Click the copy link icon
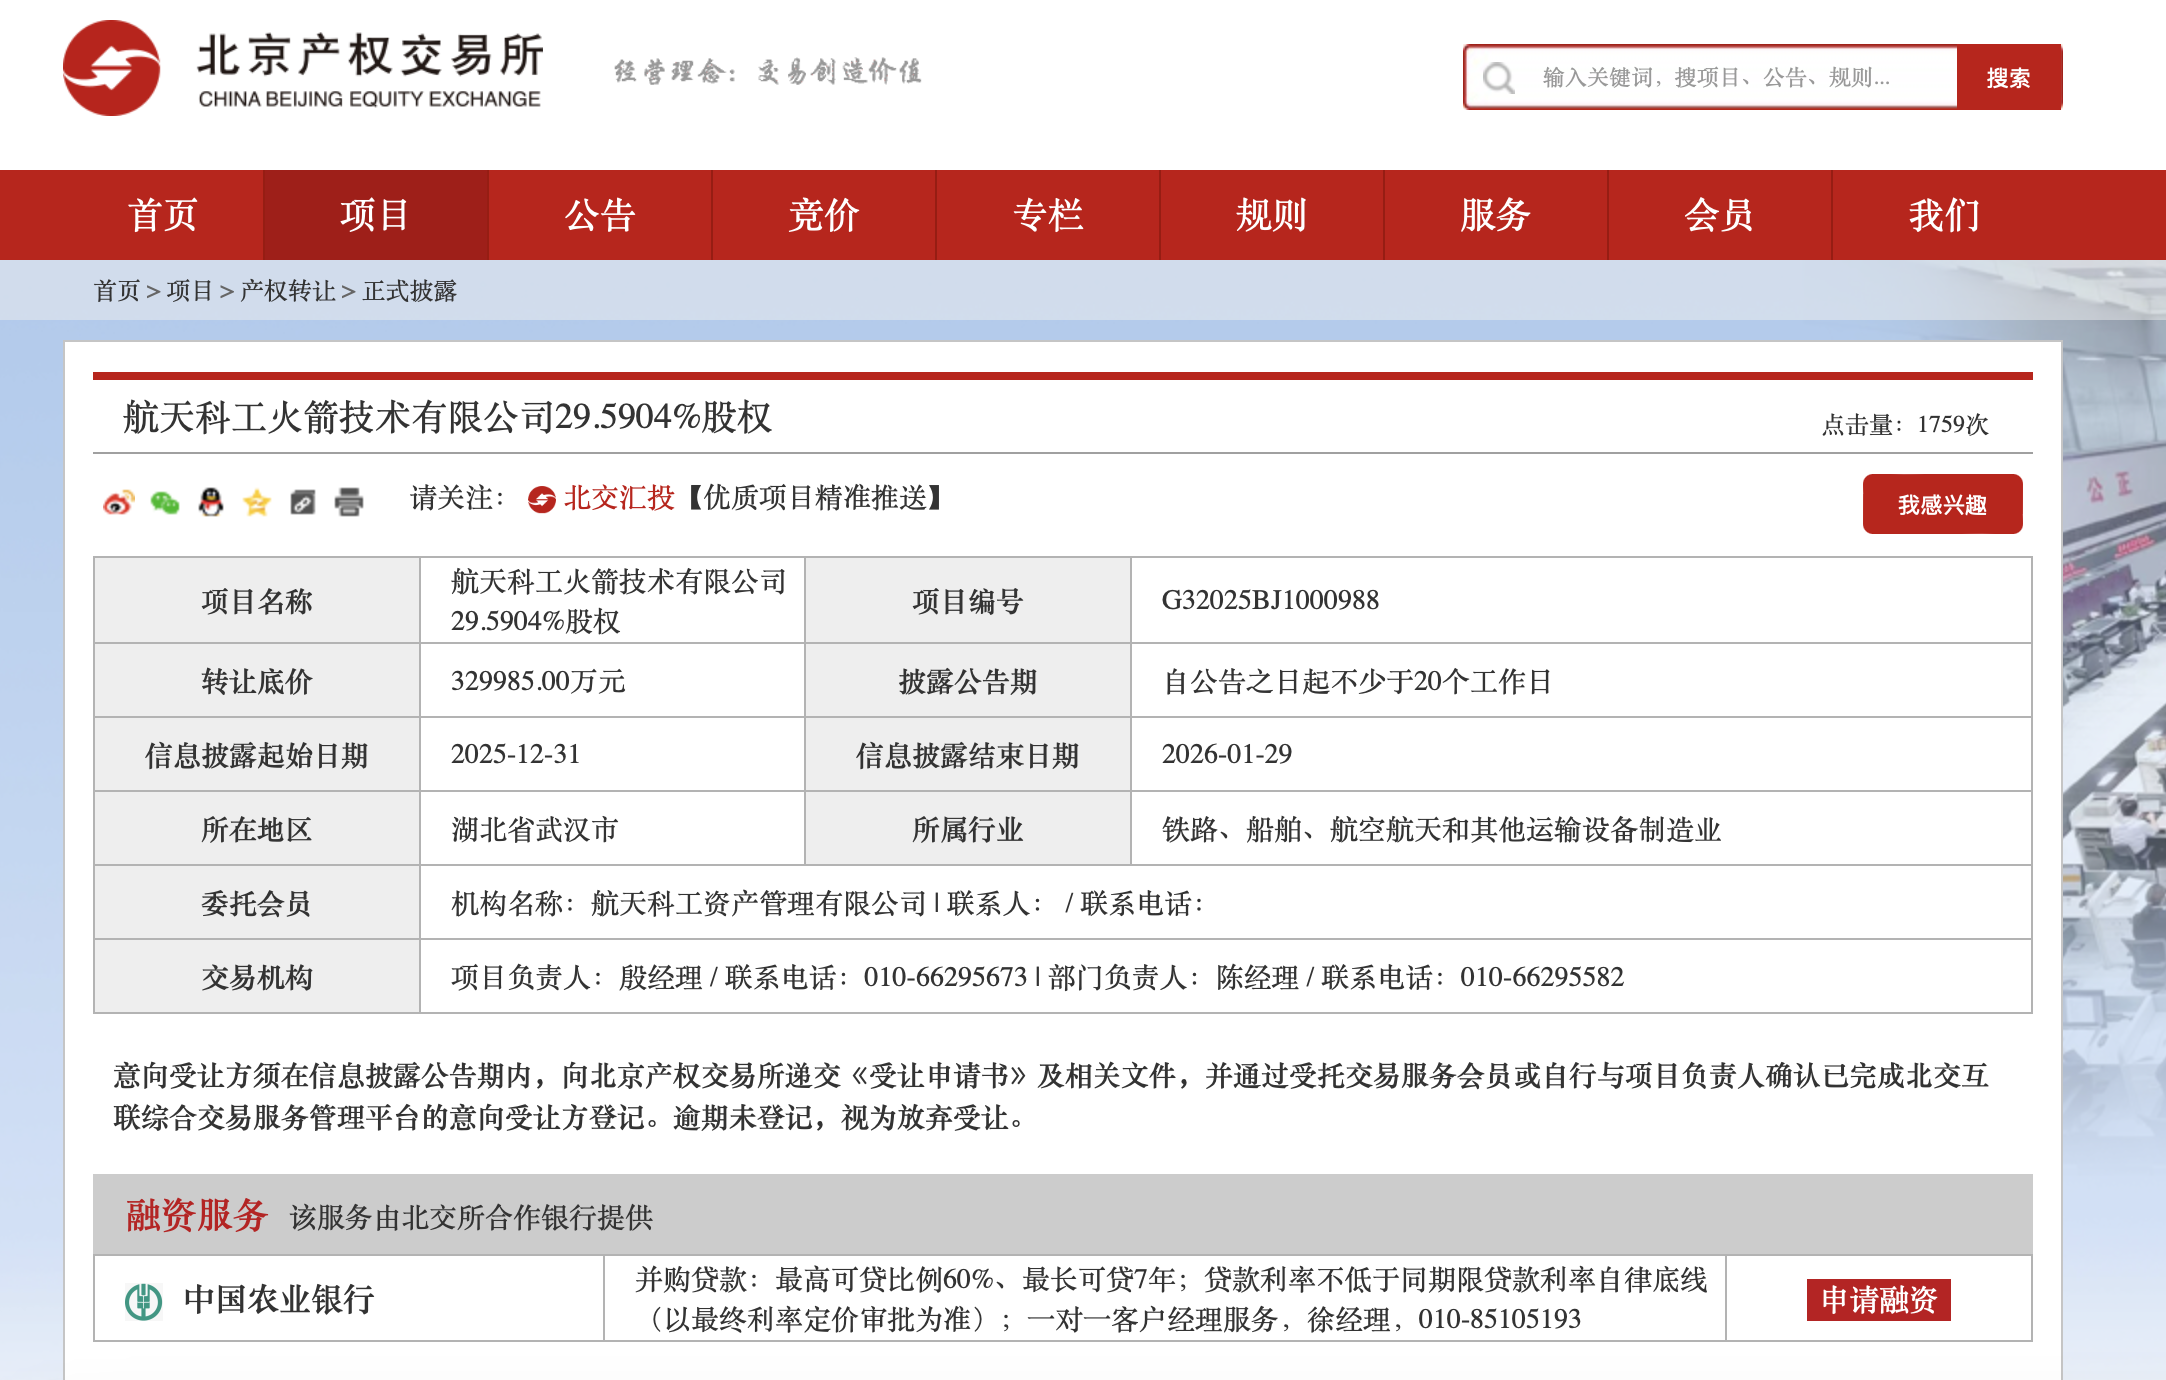 [x=303, y=502]
